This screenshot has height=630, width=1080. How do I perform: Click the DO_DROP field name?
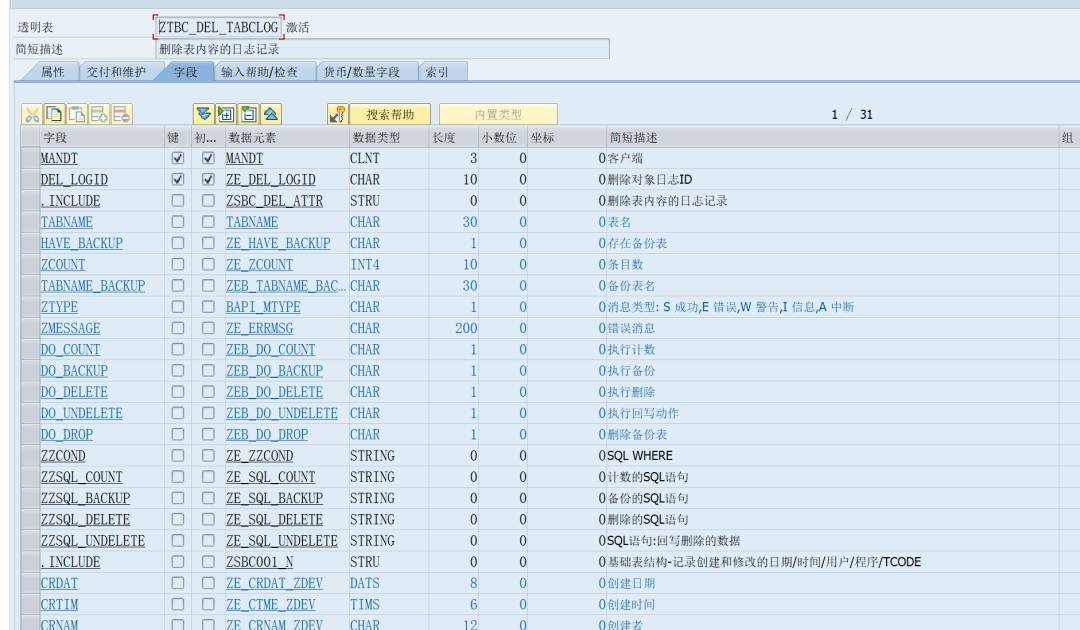(x=67, y=434)
